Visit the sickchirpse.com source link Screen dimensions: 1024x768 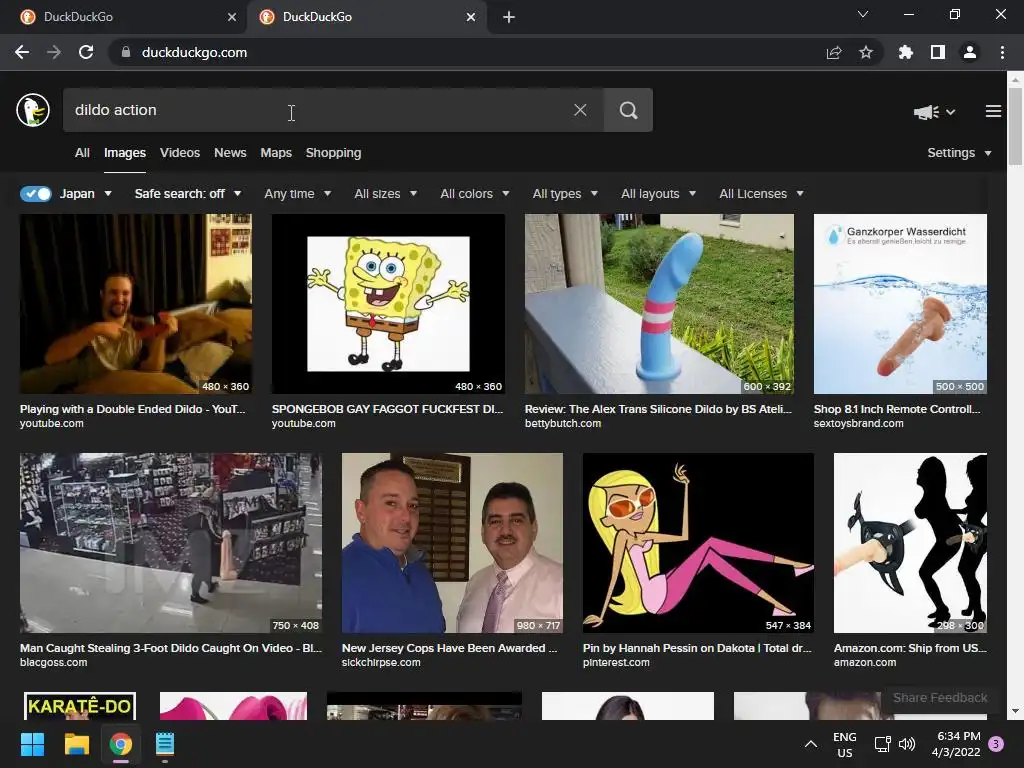click(x=381, y=662)
